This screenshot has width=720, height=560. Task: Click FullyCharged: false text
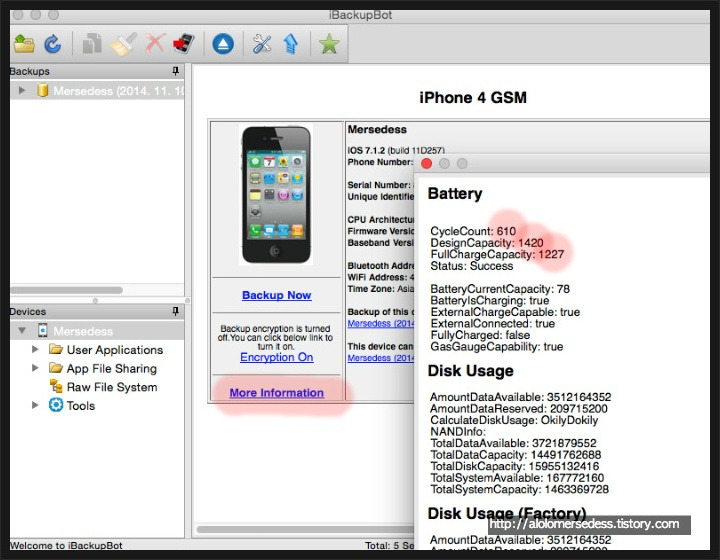[480, 335]
